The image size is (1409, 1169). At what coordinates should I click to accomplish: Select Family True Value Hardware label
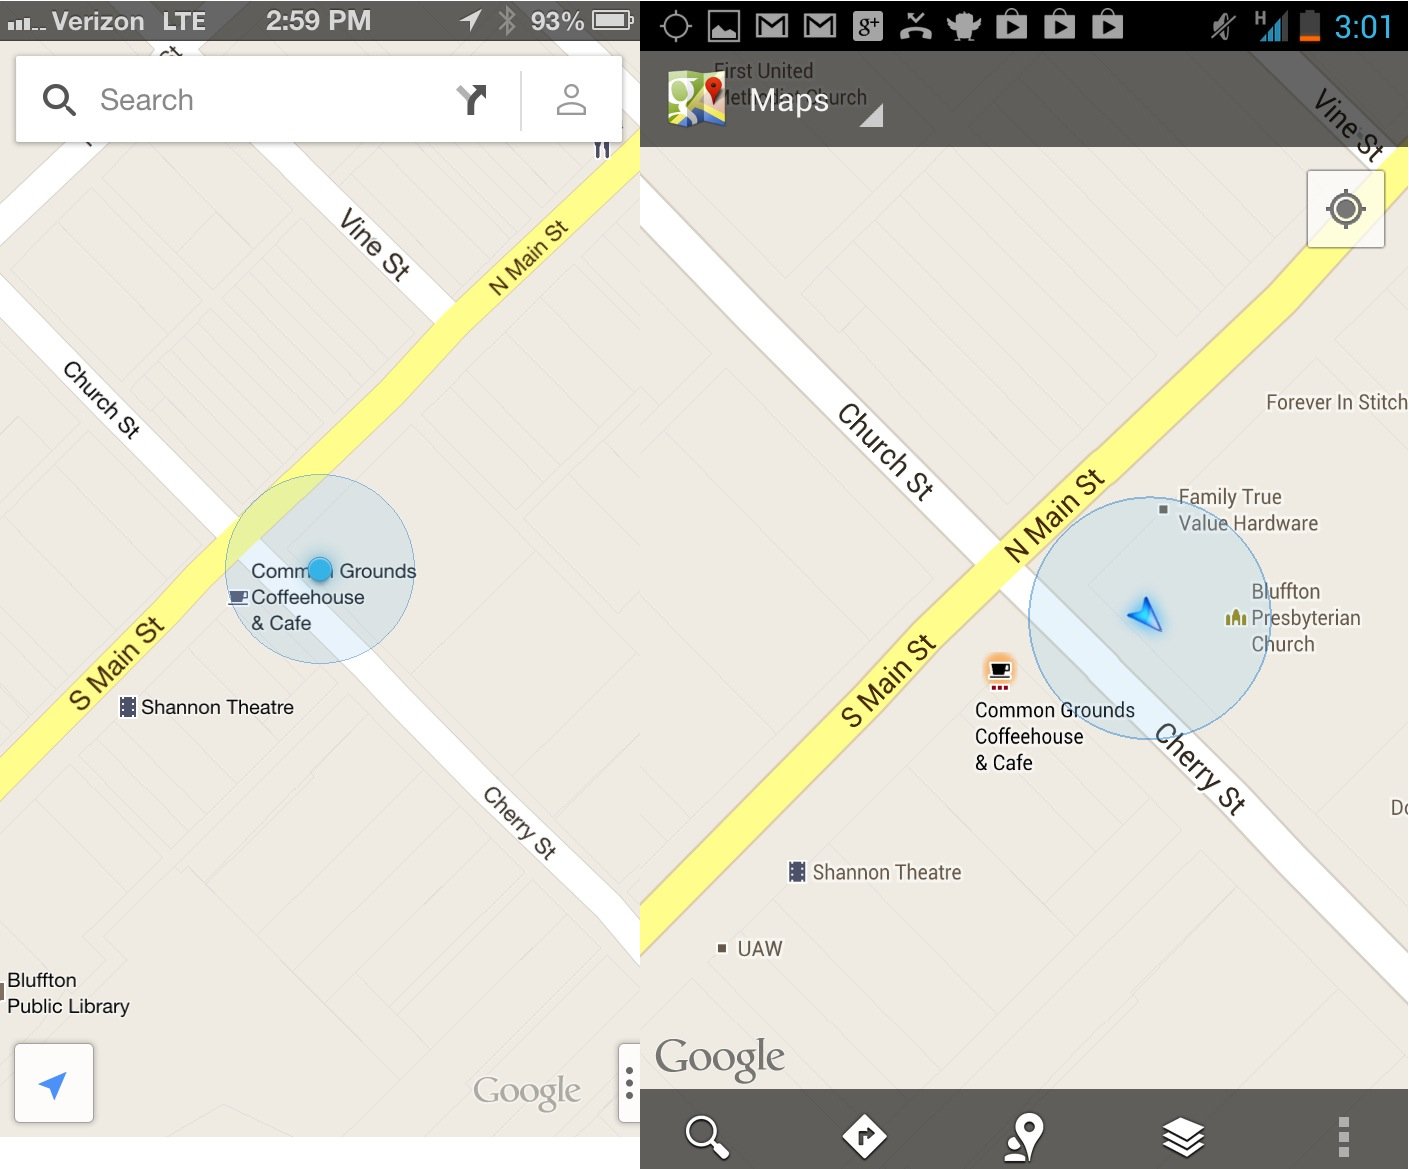click(1248, 510)
